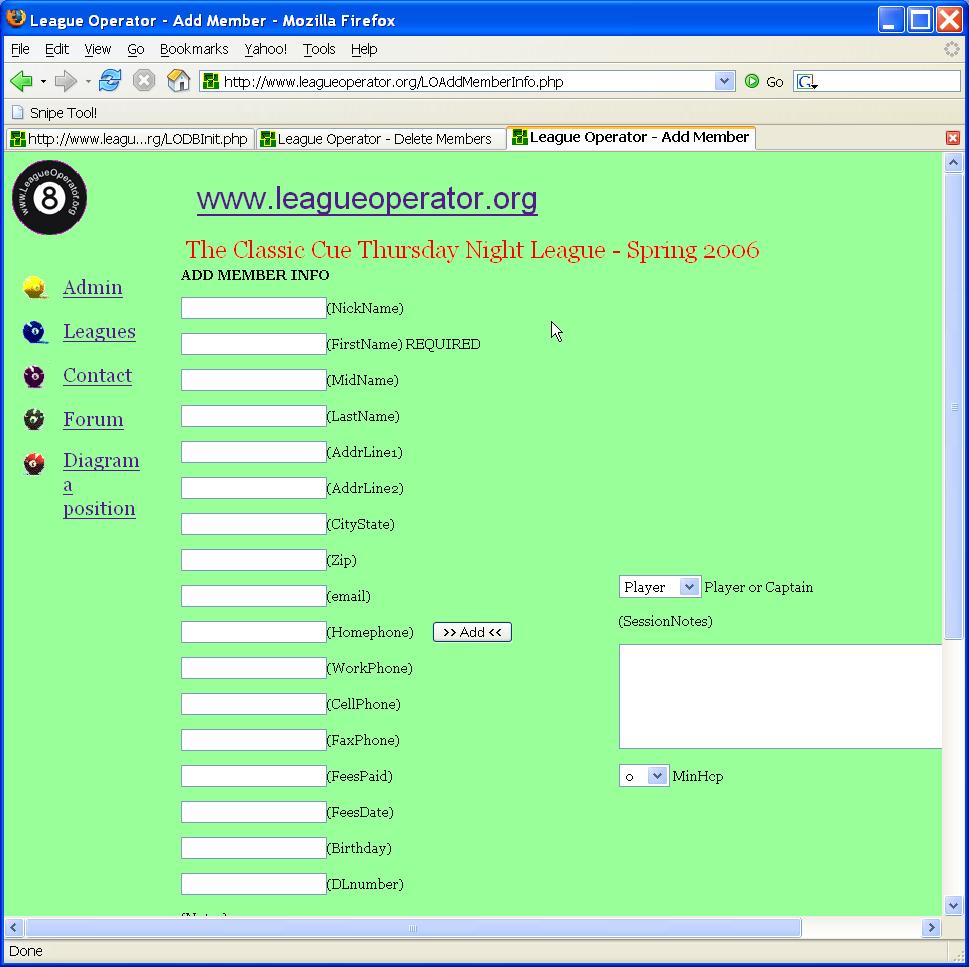The width and height of the screenshot is (969, 967).
Task: Click the Home icon in toolbar
Action: pos(178,81)
